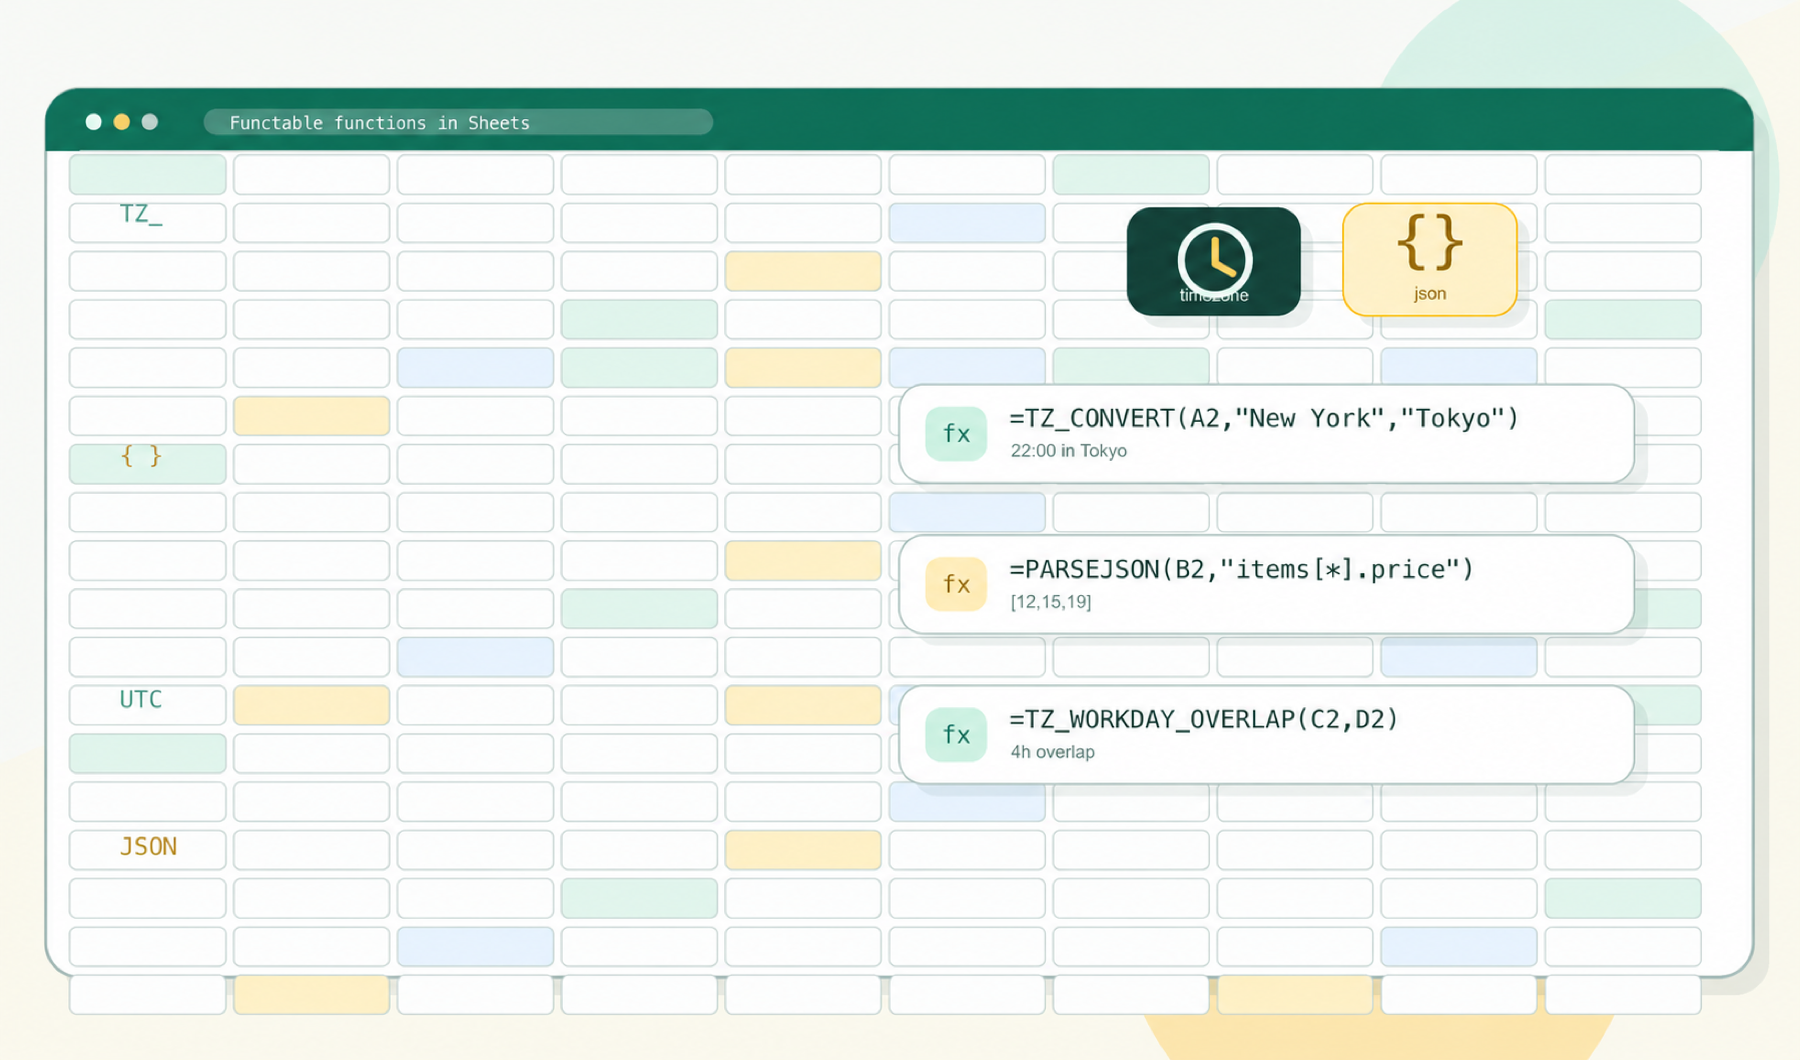Click the fx icon beside PARSEJSON formula
This screenshot has width=1800, height=1060.
pos(956,584)
